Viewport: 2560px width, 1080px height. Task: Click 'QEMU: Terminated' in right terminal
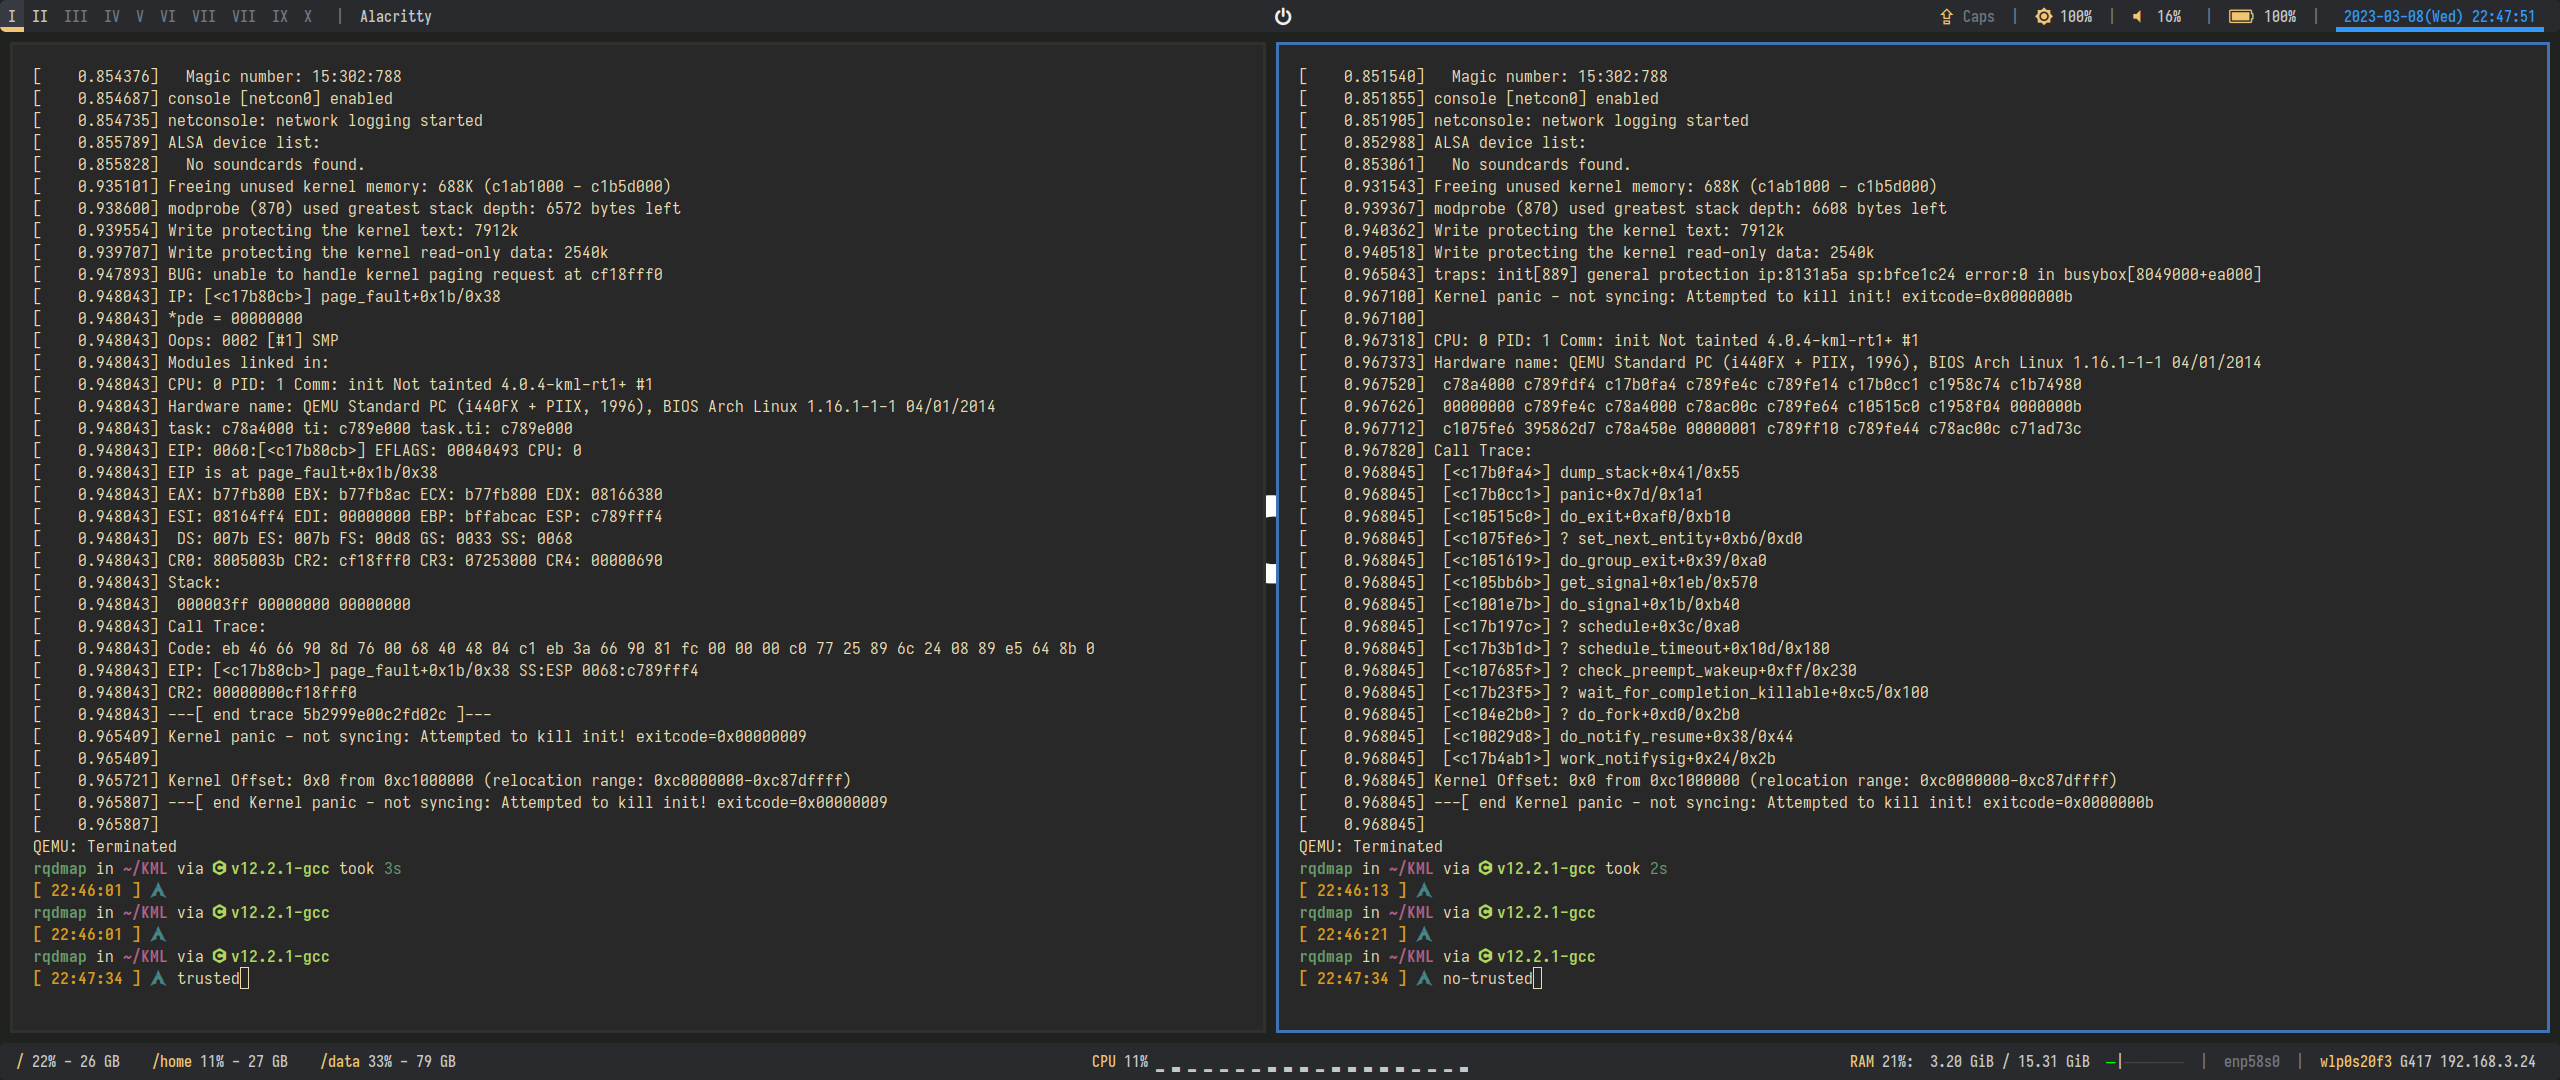point(1371,846)
